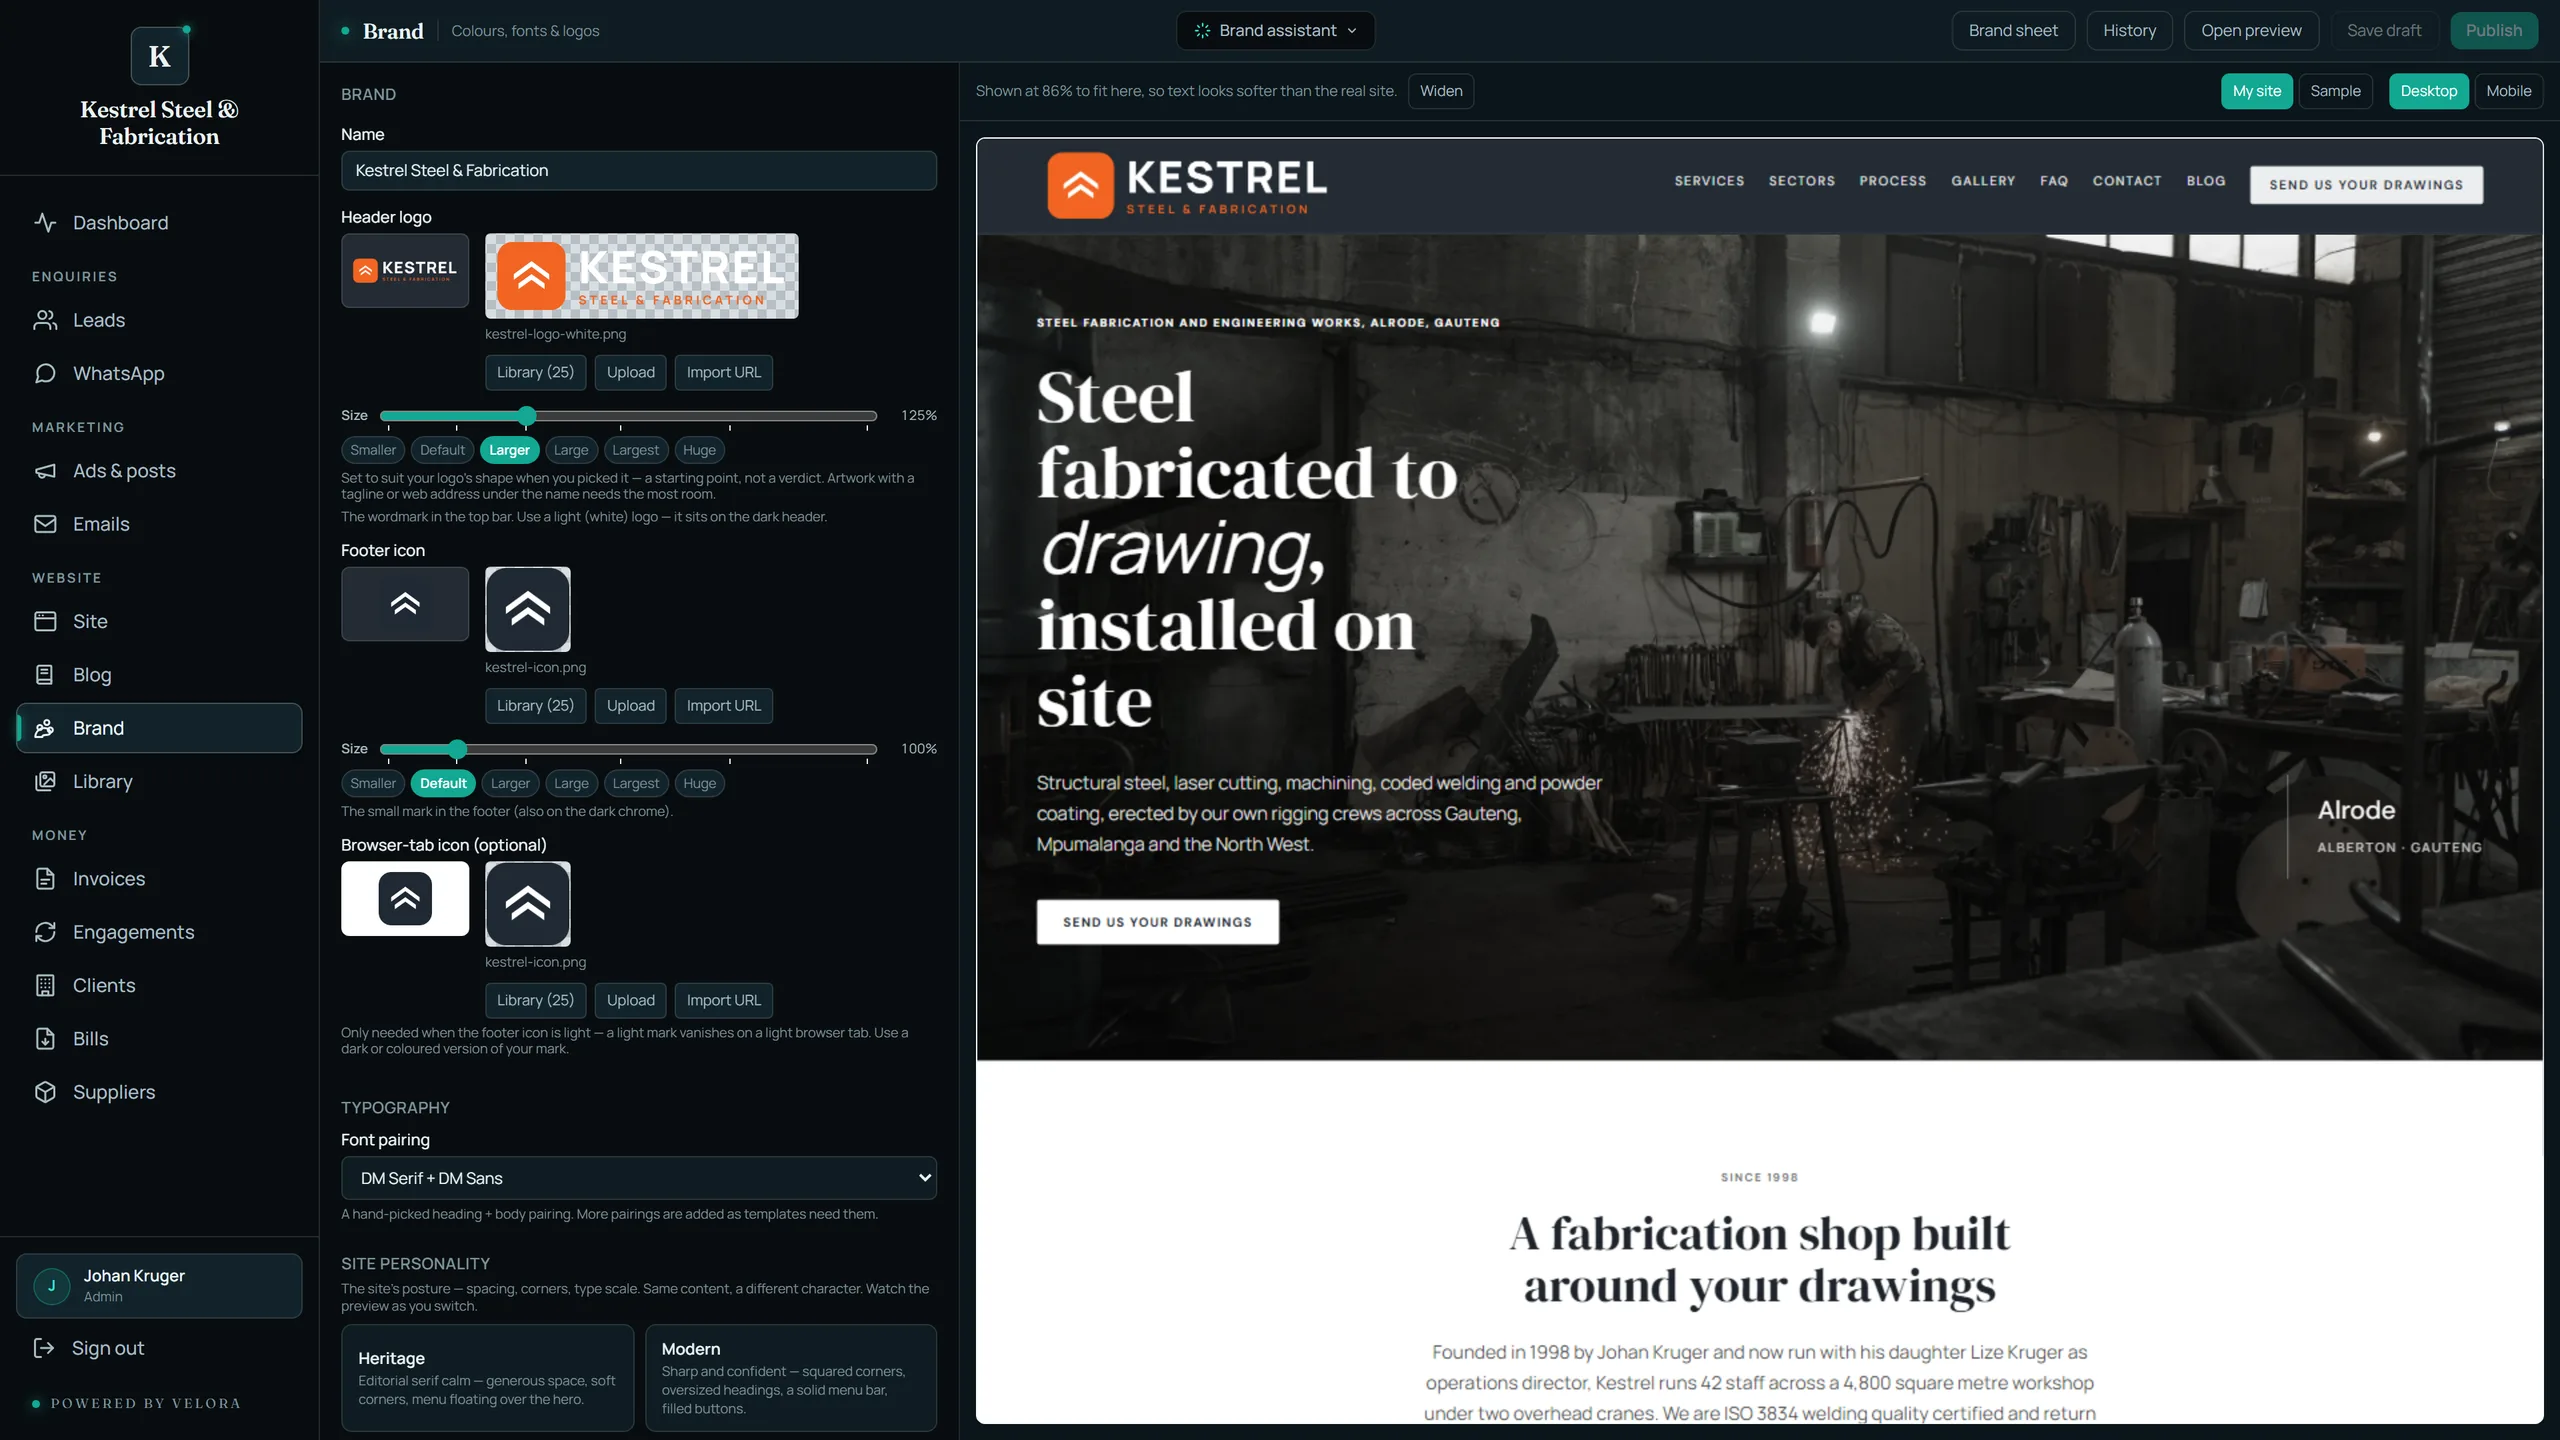Open Suppliers via the box icon
This screenshot has width=2560, height=1440.
click(x=45, y=1092)
